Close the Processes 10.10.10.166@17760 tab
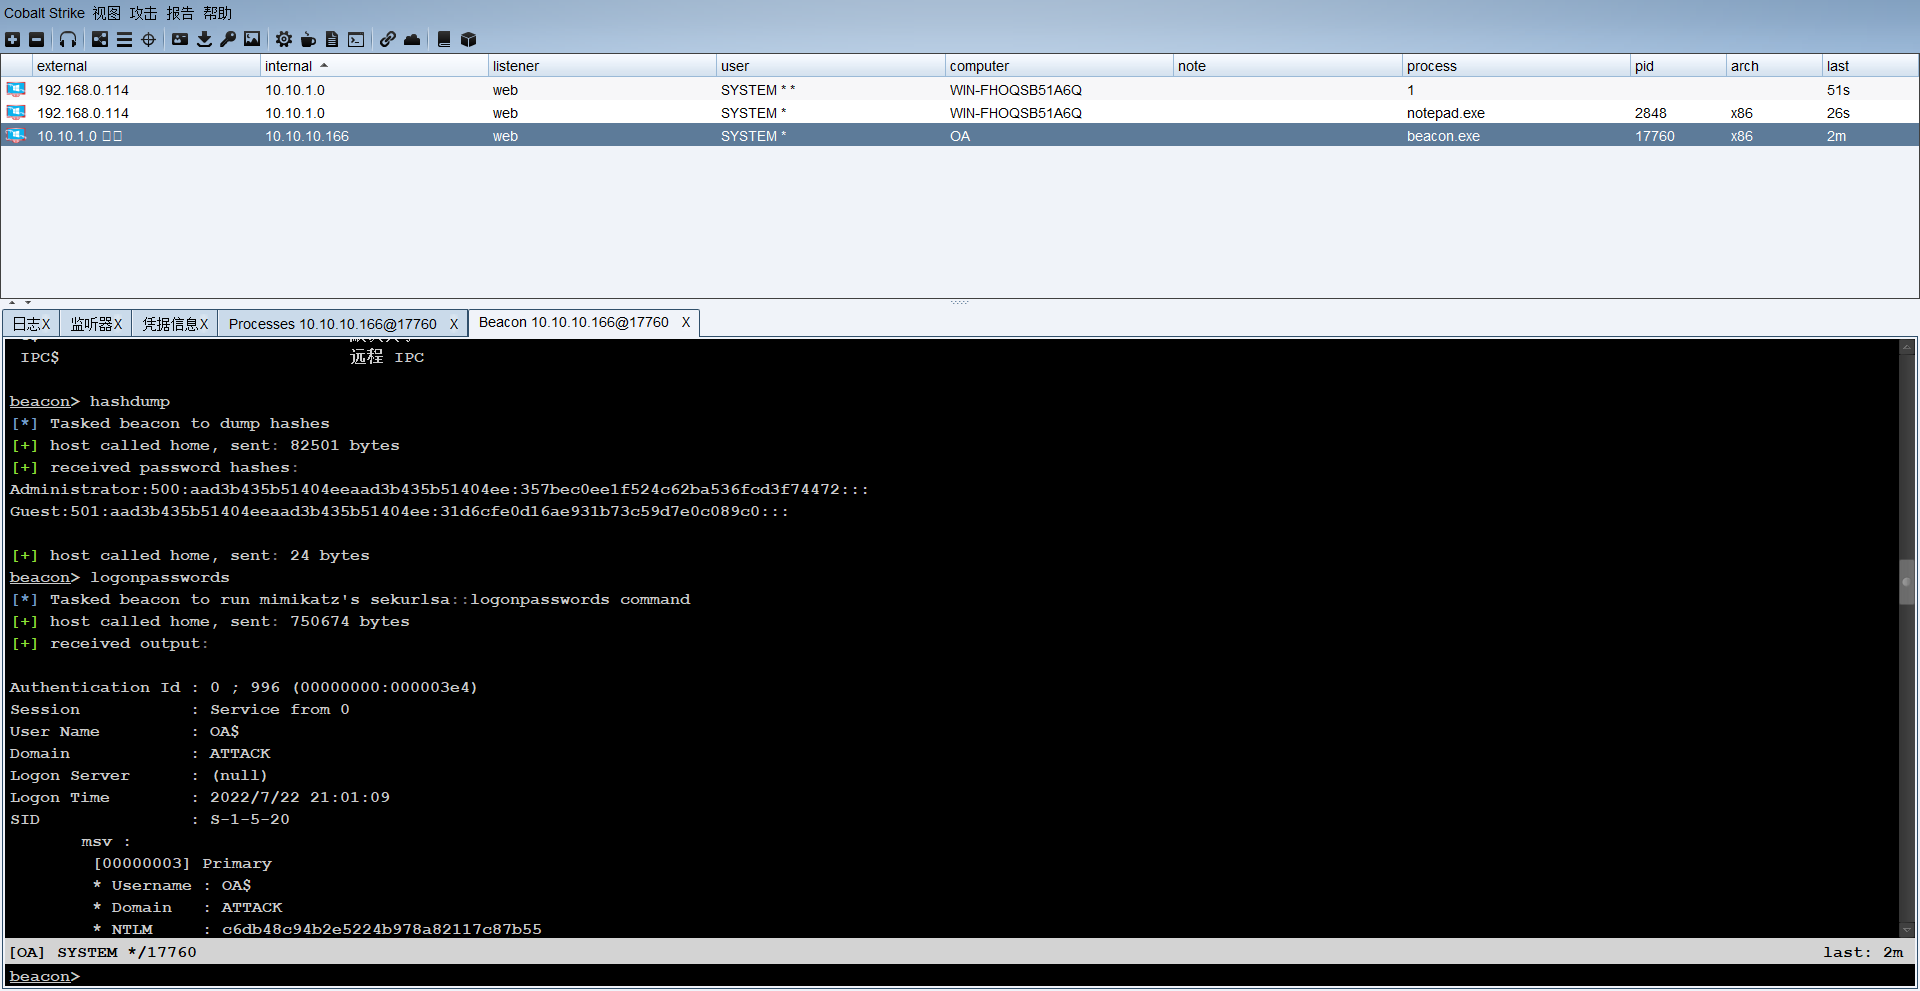Screen dimensions: 1920x991 454,324
